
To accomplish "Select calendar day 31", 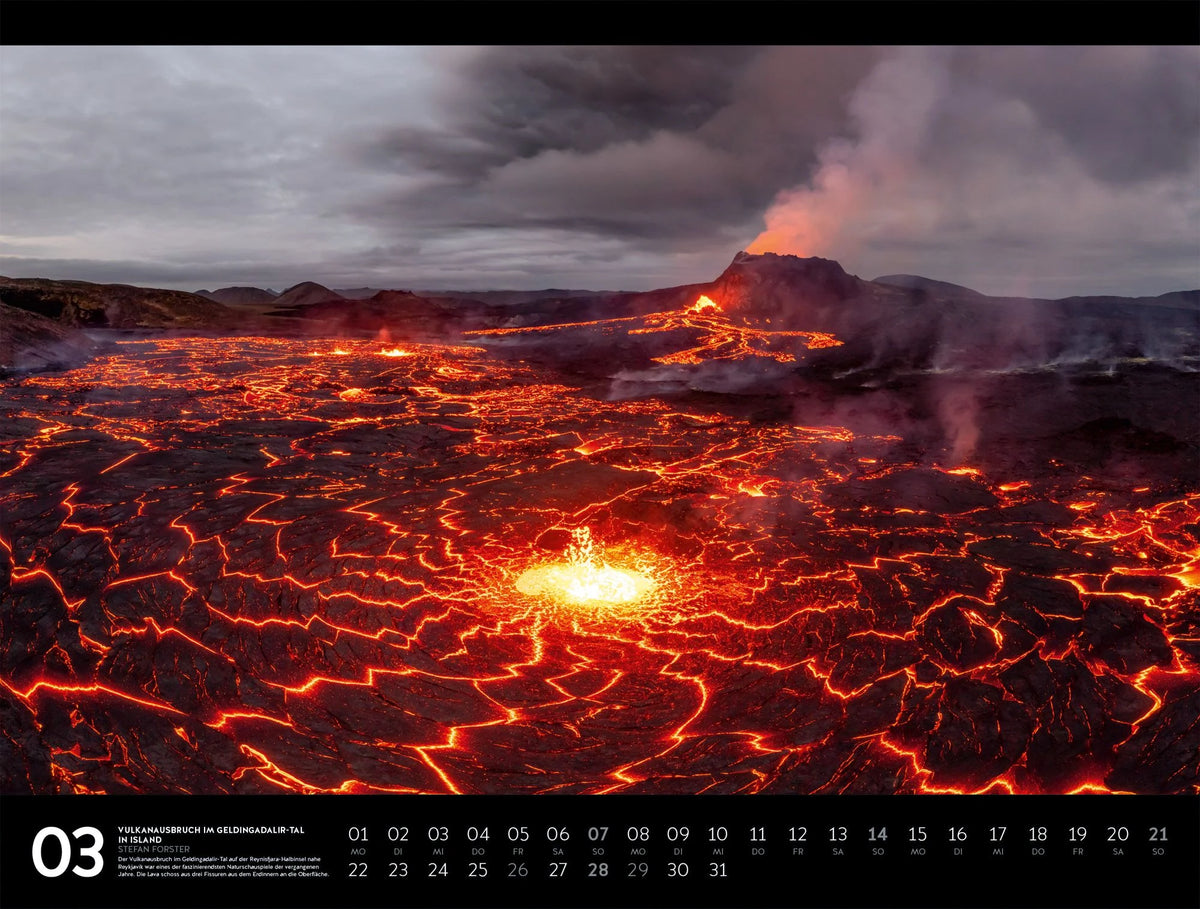I will click(718, 870).
